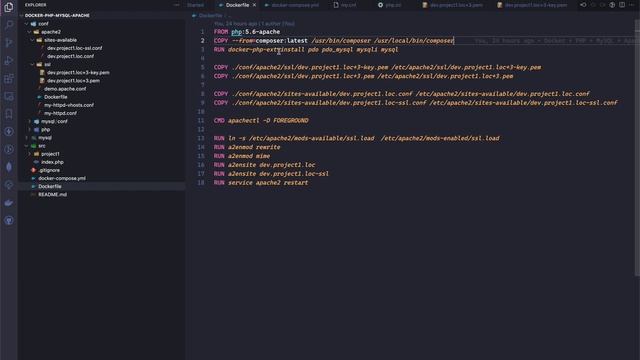The height and width of the screenshot is (360, 640).
Task: Switch to the dev.project1.loc+3.pem tab
Action: pos(453,5)
